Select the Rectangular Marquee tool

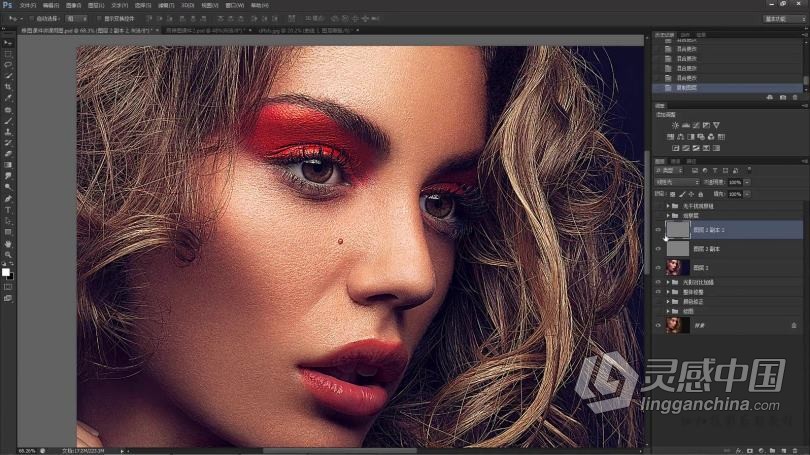[x=8, y=54]
